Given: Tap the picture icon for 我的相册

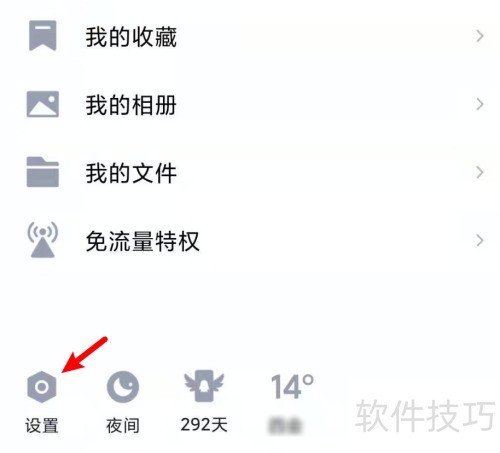Looking at the screenshot, I should [x=43, y=104].
